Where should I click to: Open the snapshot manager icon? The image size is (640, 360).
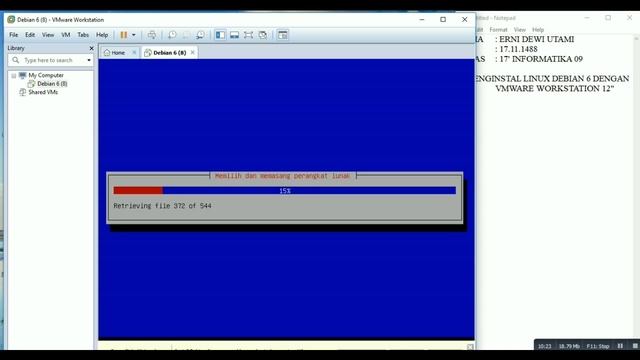[x=200, y=35]
